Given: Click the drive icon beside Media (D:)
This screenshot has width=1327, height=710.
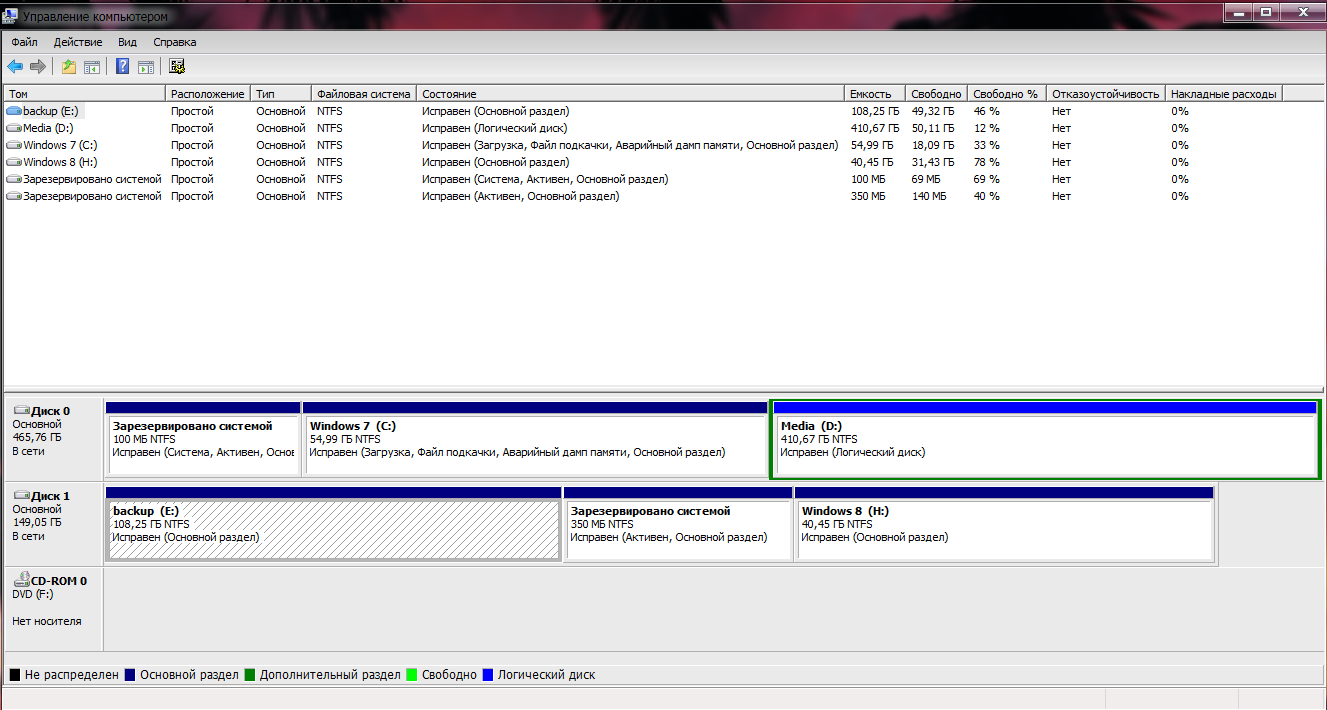Looking at the screenshot, I should (14, 128).
